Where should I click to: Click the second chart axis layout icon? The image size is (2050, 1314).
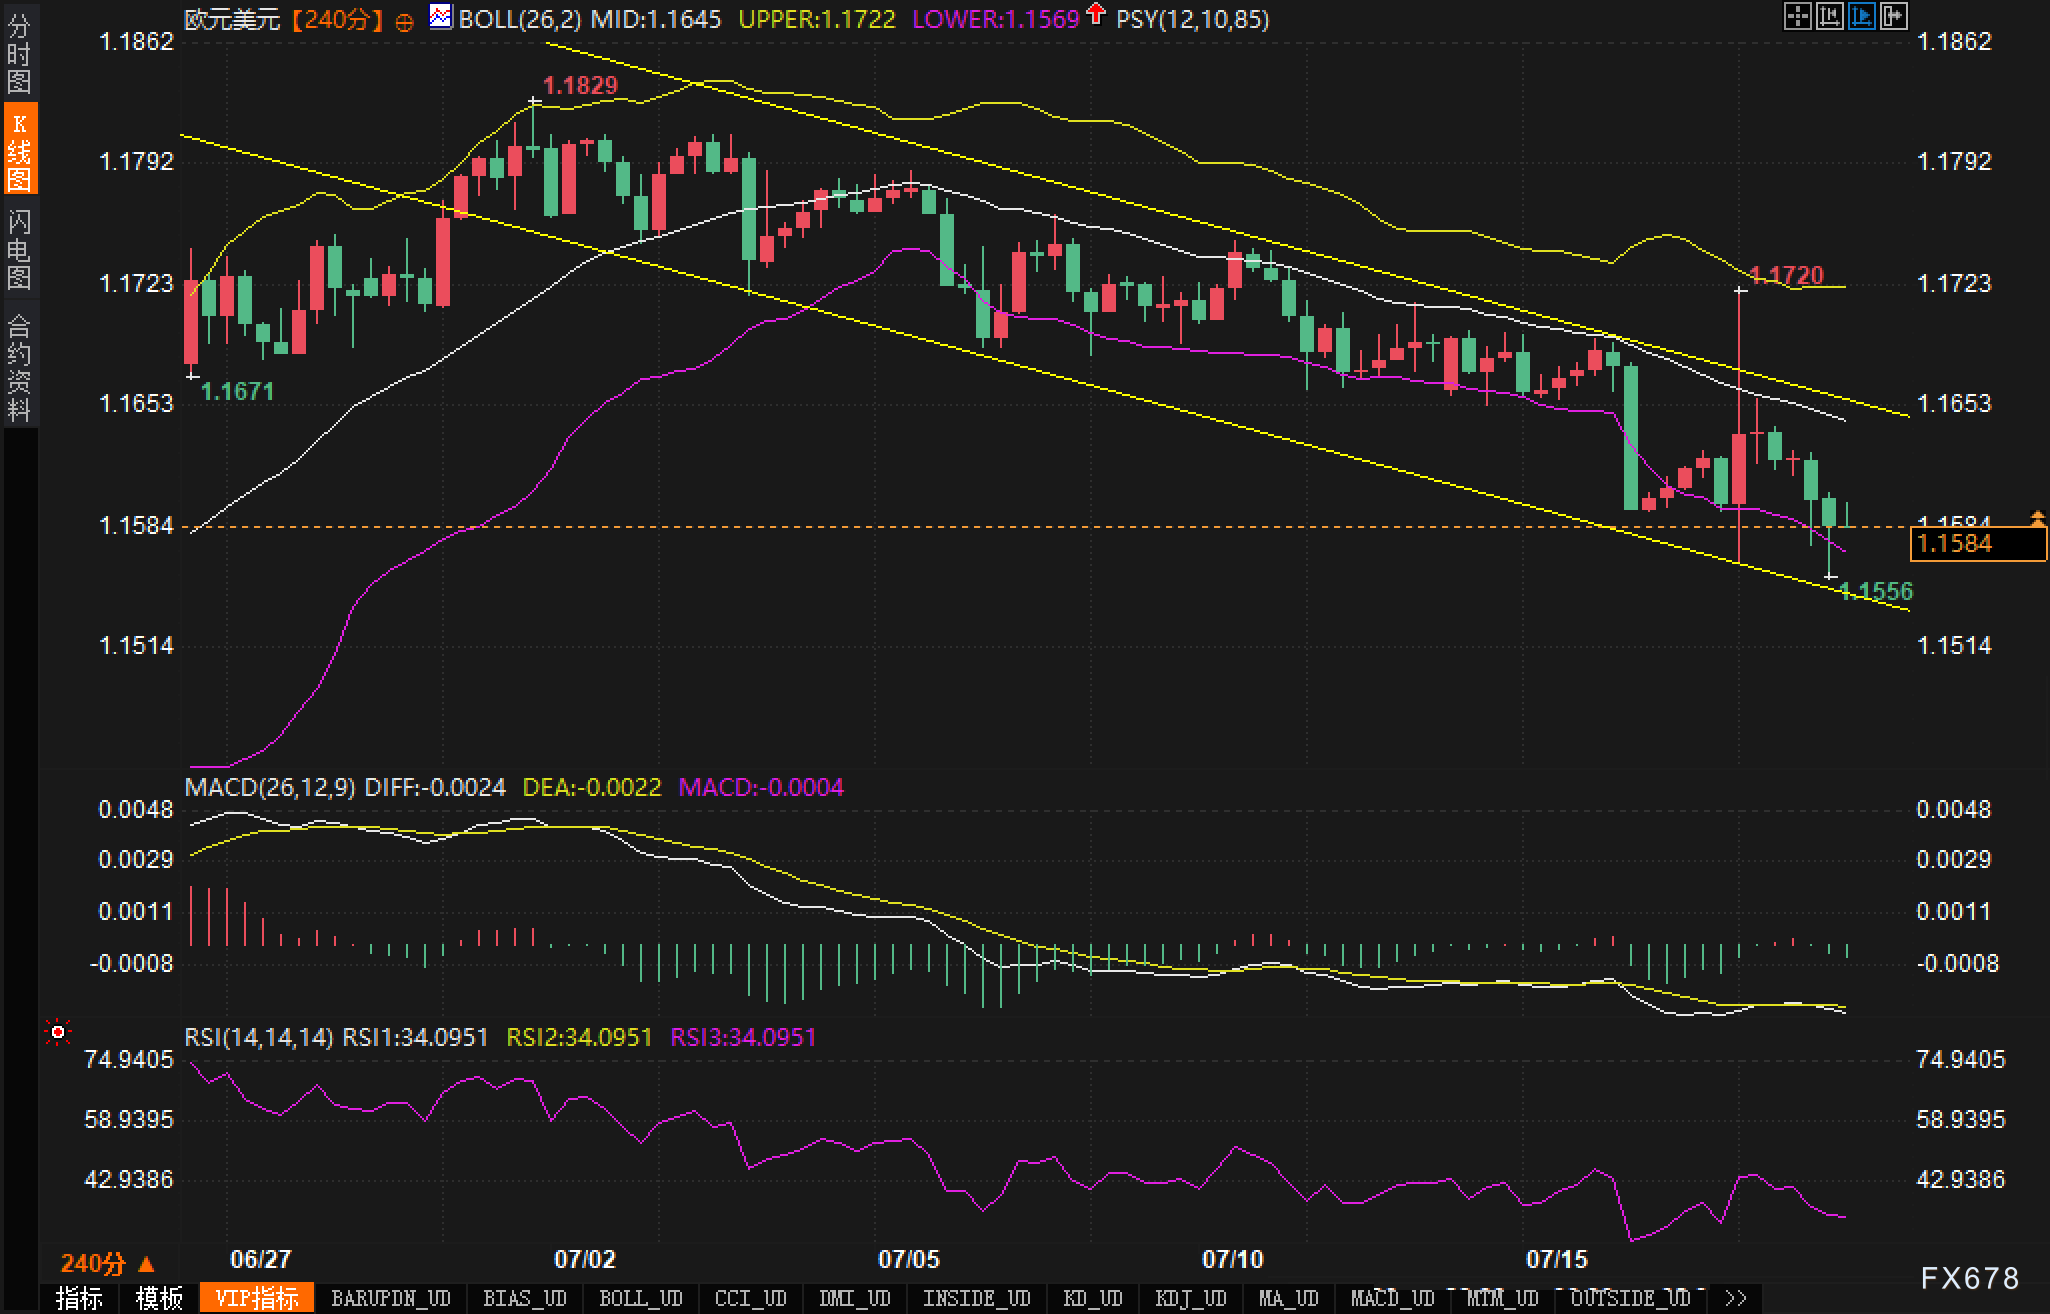click(1829, 16)
